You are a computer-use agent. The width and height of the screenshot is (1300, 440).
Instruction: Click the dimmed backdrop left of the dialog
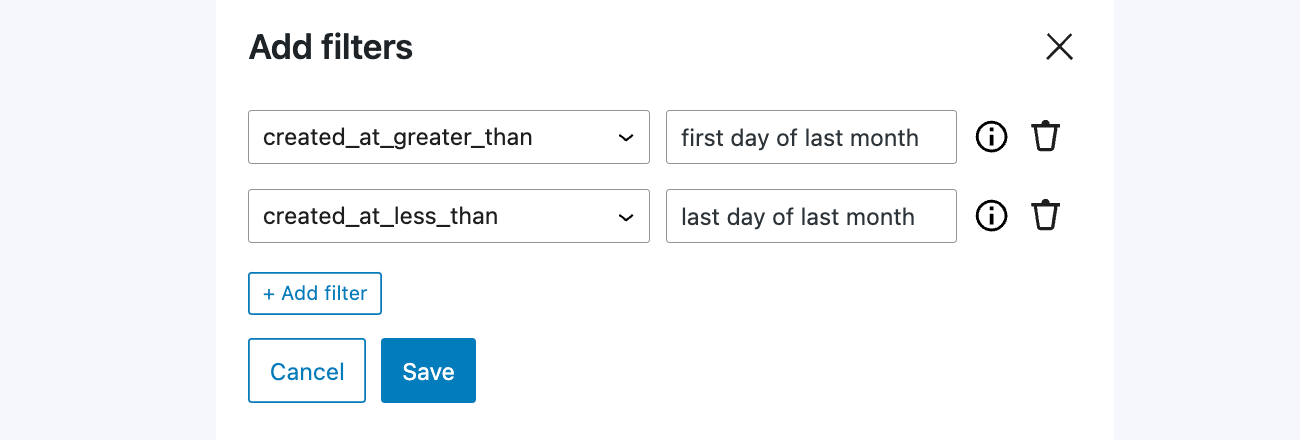pyautogui.click(x=108, y=220)
